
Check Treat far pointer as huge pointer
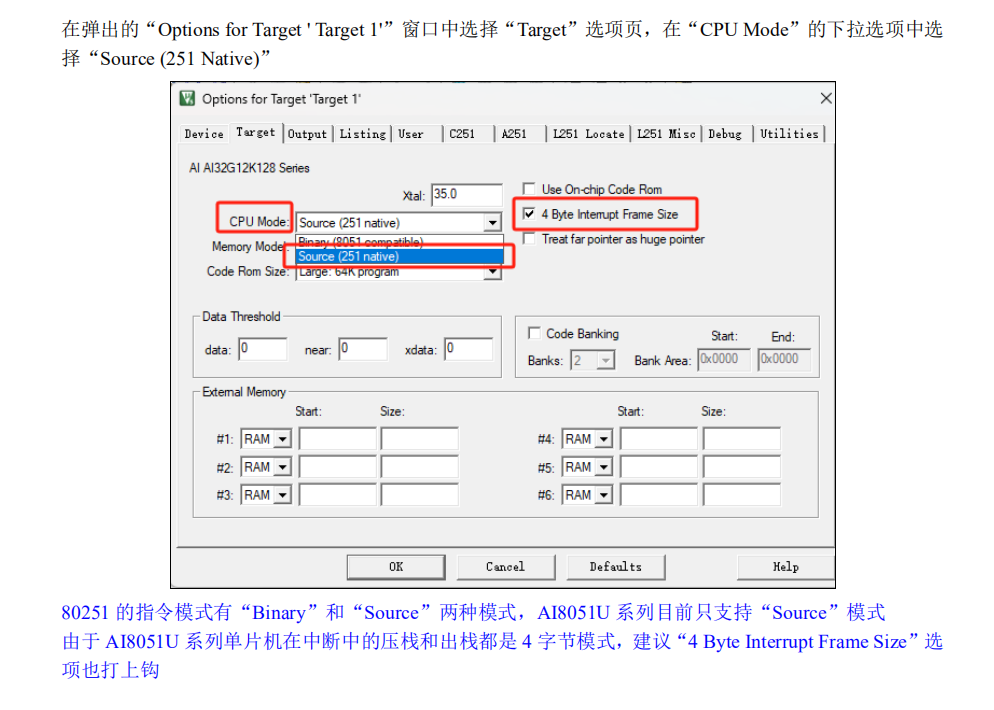tap(529, 239)
